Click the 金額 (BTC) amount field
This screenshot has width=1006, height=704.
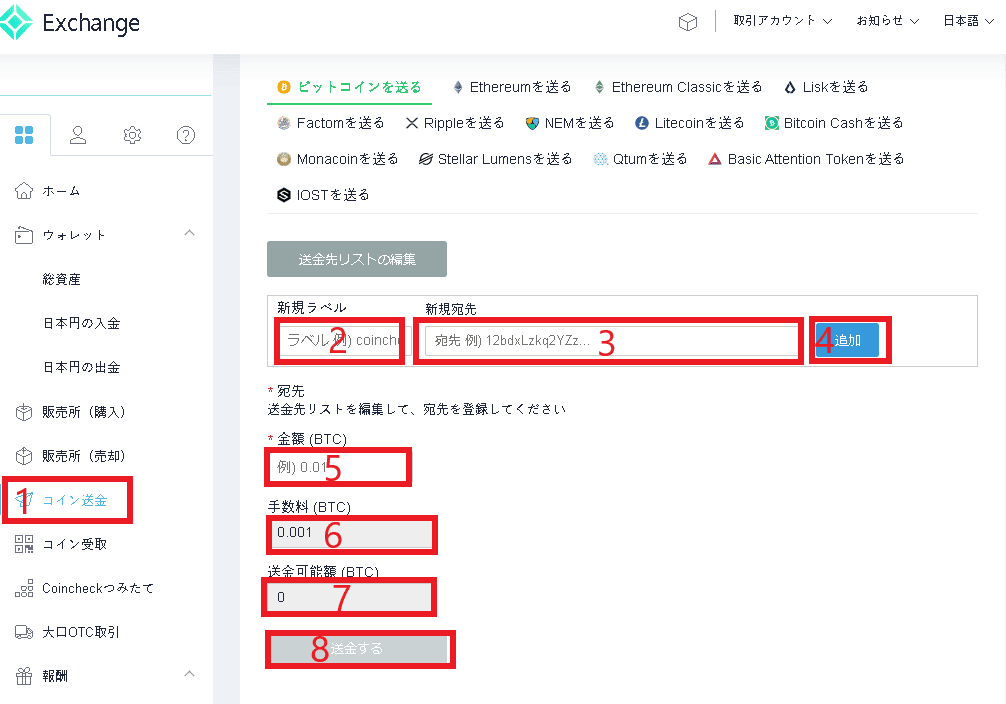(x=338, y=467)
